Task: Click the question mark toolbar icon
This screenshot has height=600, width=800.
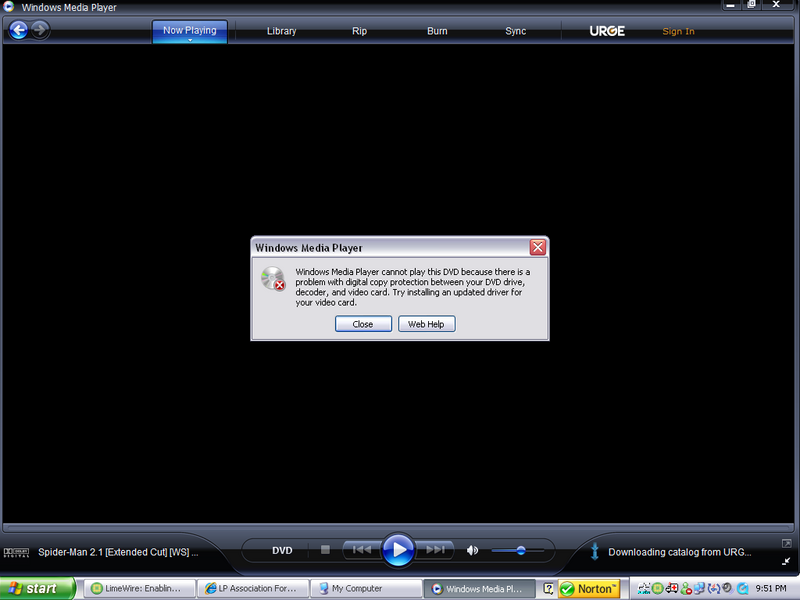Action: [x=548, y=589]
